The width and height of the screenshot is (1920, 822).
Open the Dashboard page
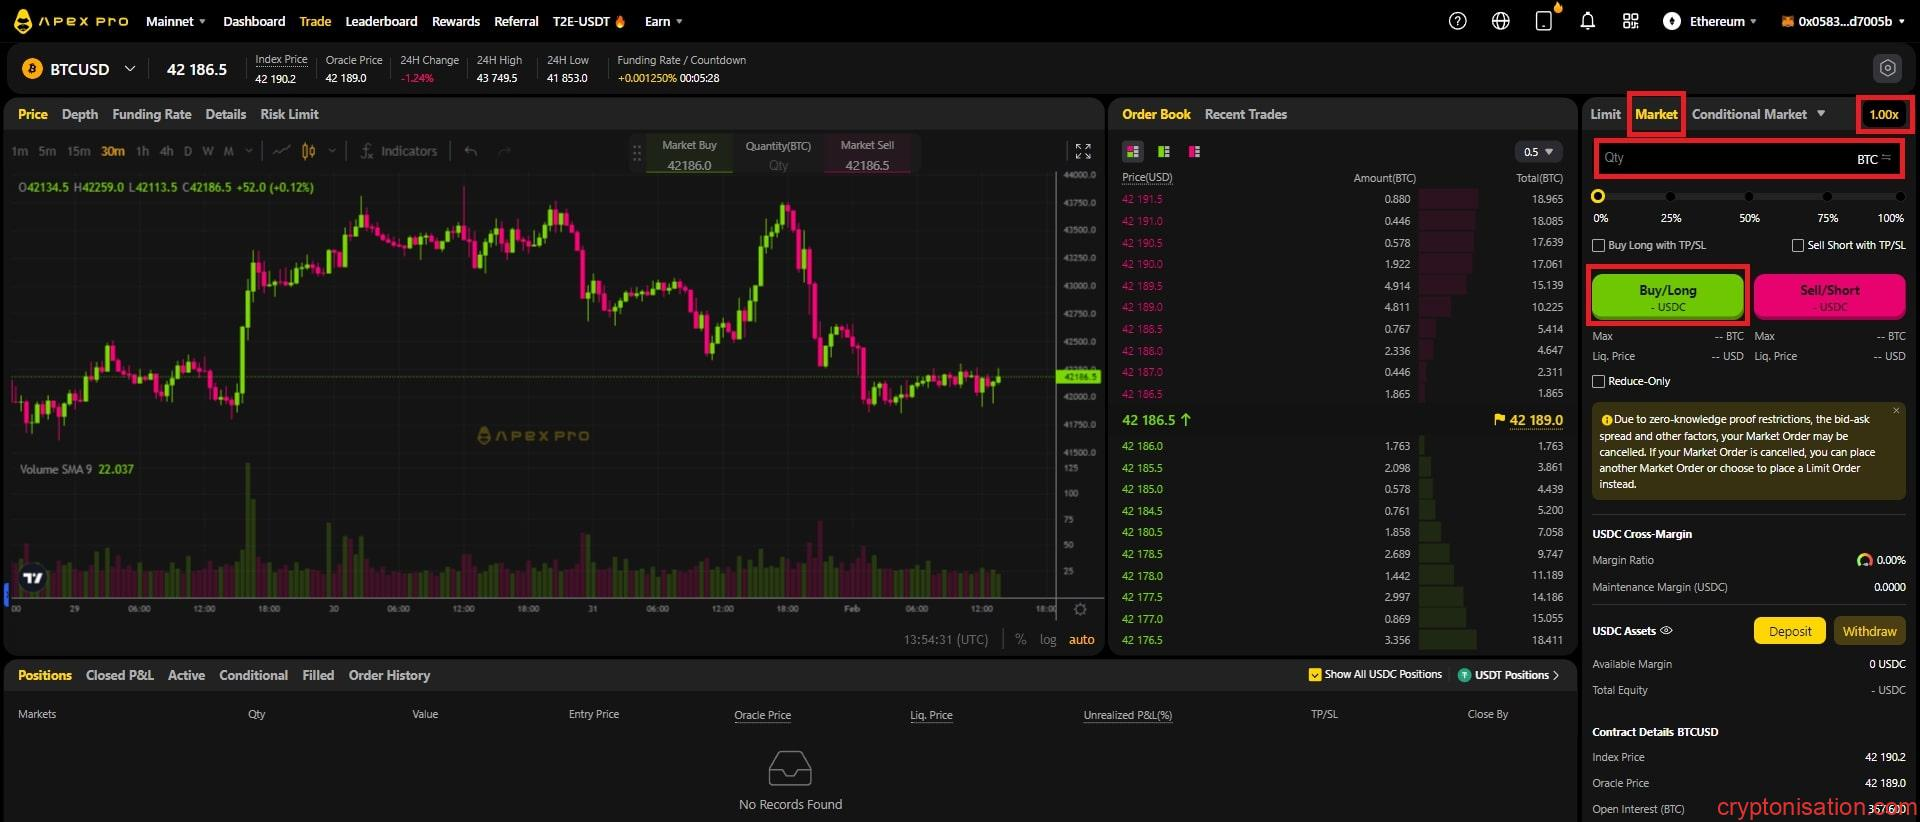coord(254,21)
